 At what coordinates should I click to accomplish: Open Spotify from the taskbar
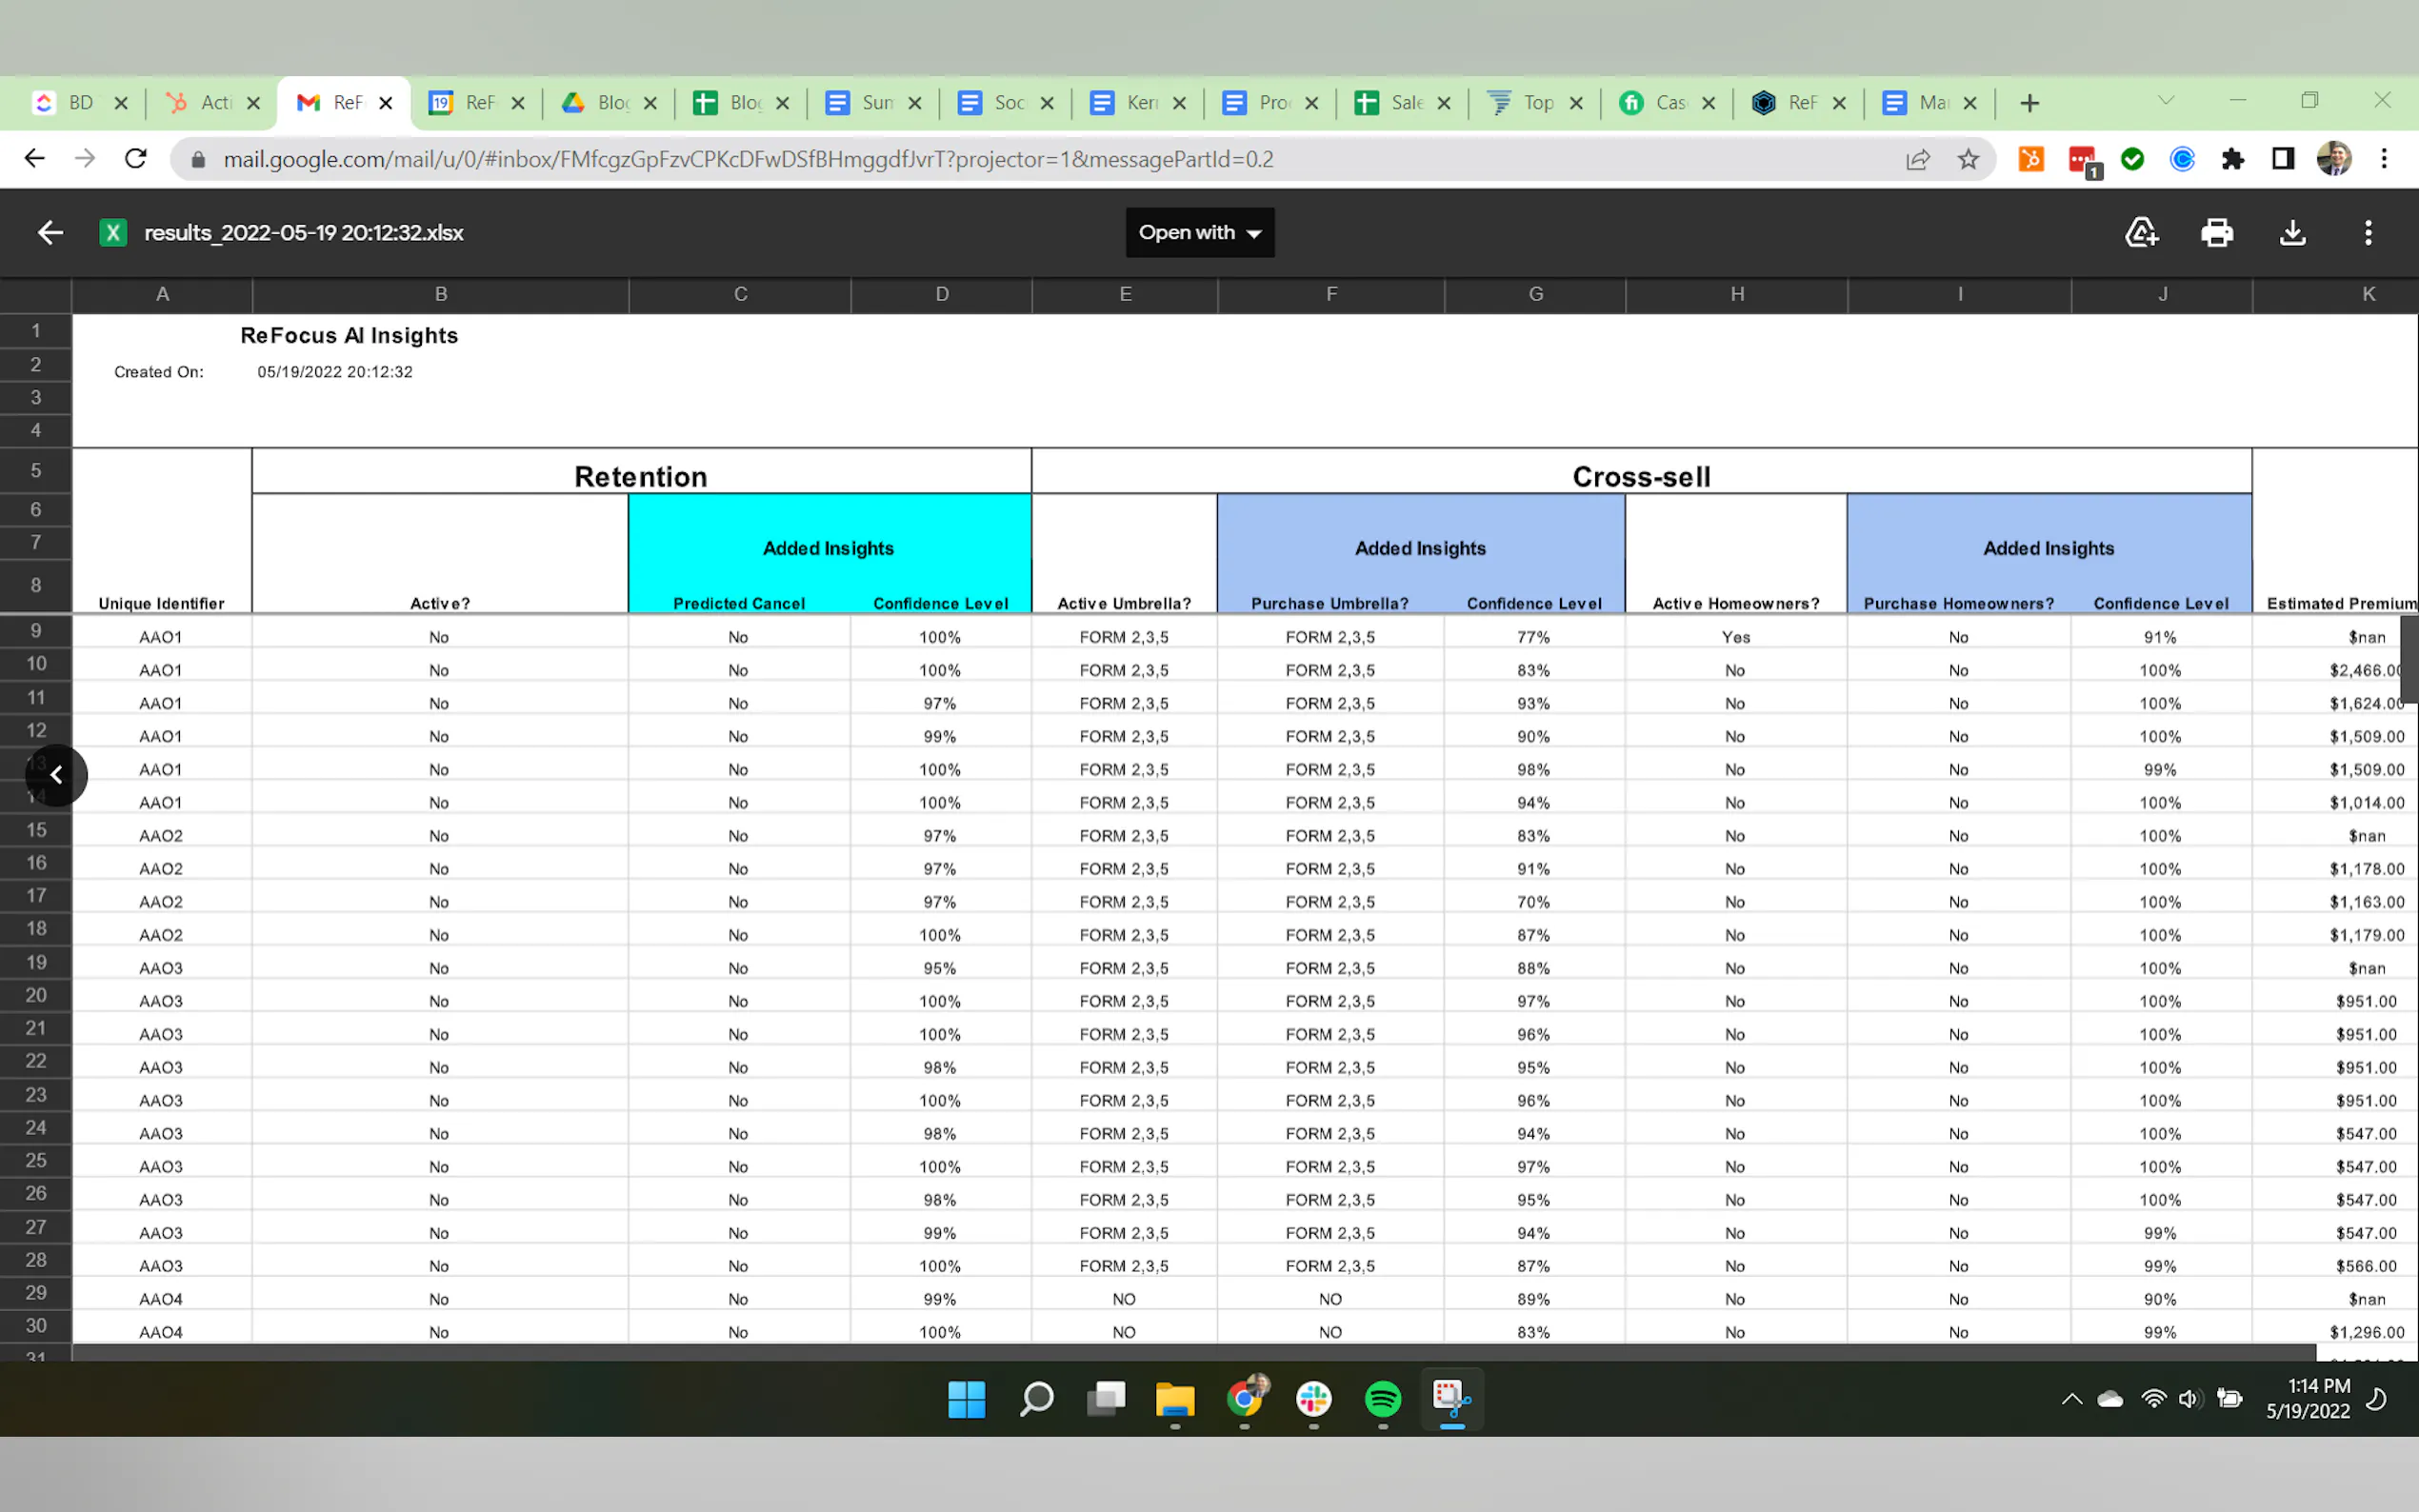coord(1382,1399)
